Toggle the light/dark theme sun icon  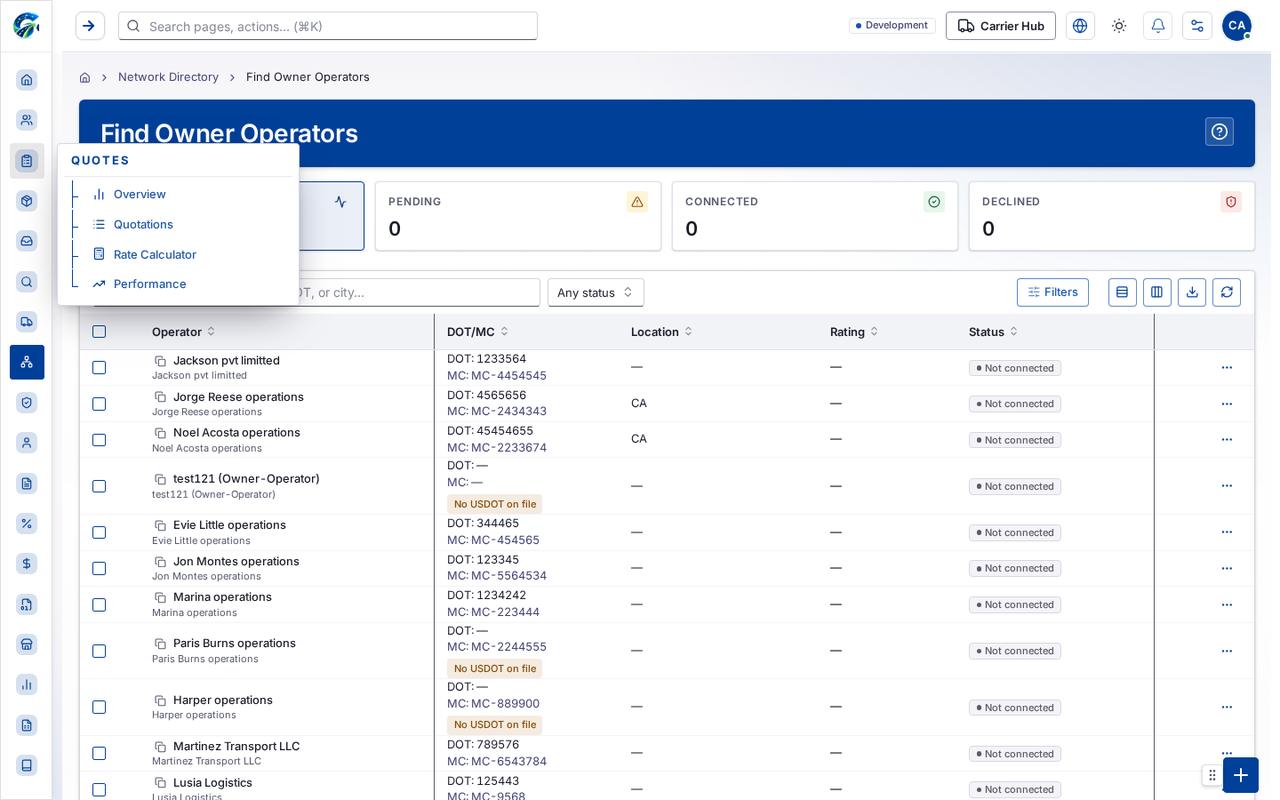click(x=1119, y=26)
